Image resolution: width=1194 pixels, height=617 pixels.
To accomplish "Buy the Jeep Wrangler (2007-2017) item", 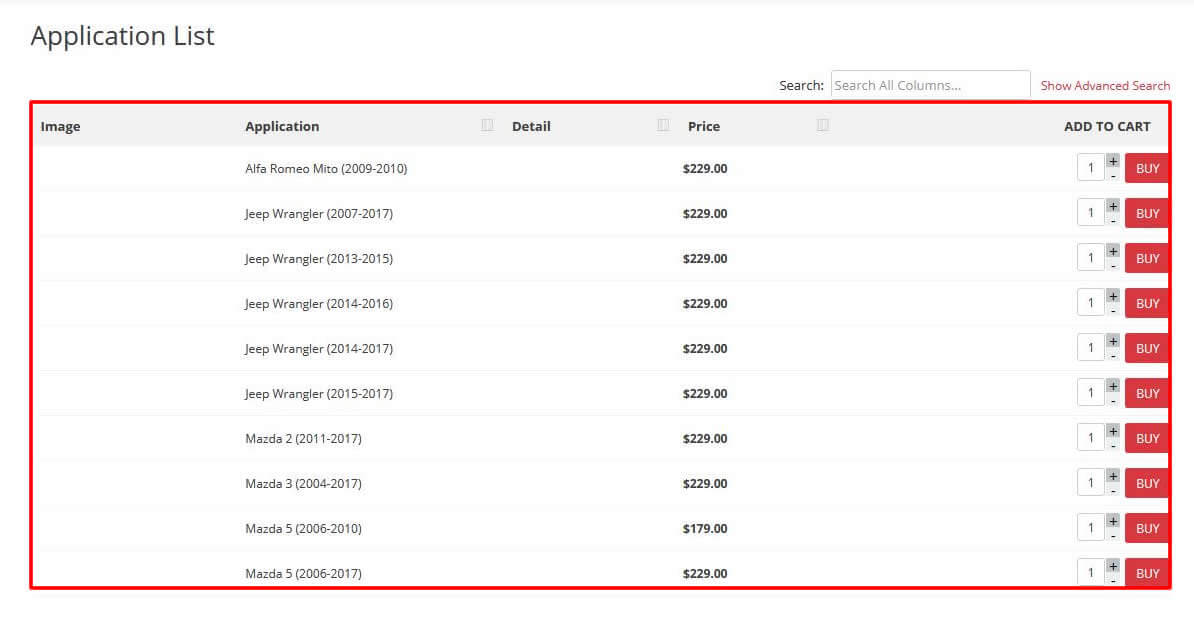I will (x=1147, y=213).
